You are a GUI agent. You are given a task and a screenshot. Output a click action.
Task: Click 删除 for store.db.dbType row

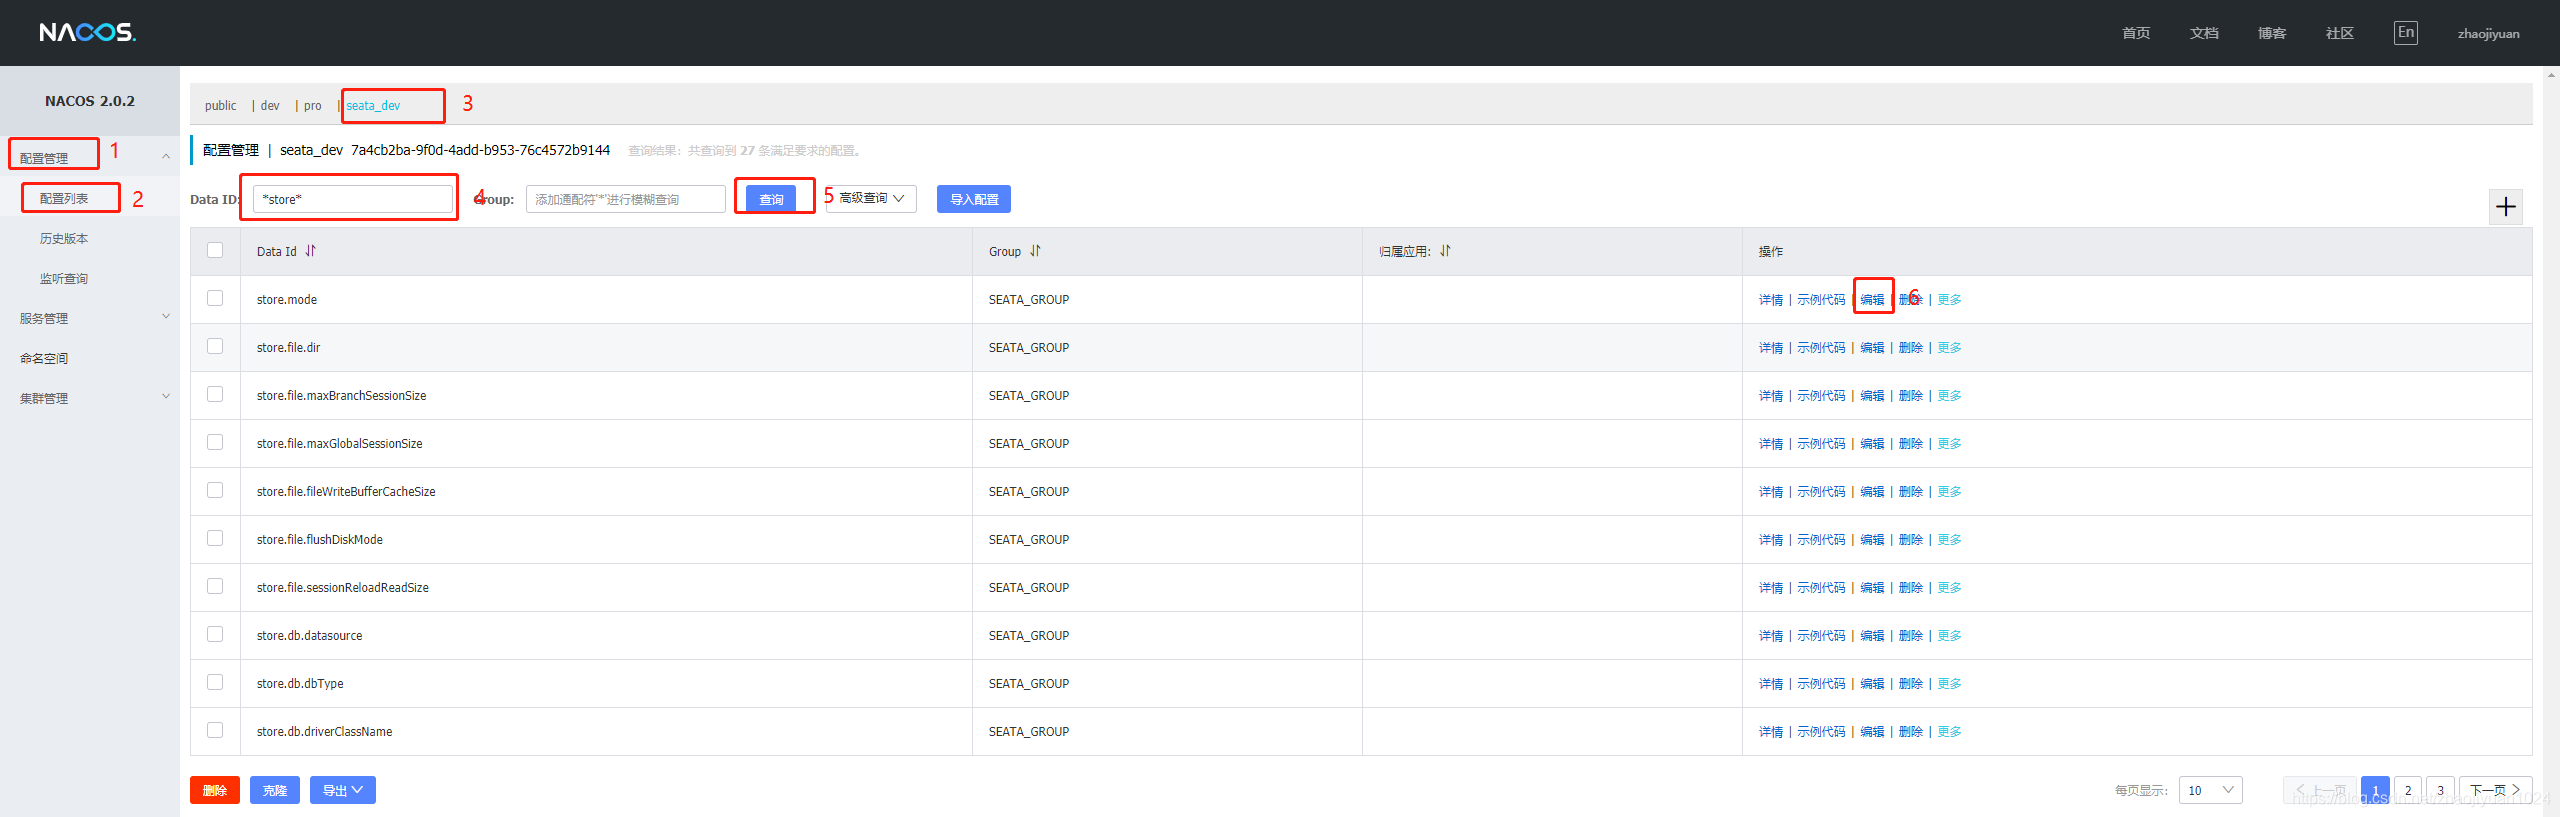(1911, 684)
